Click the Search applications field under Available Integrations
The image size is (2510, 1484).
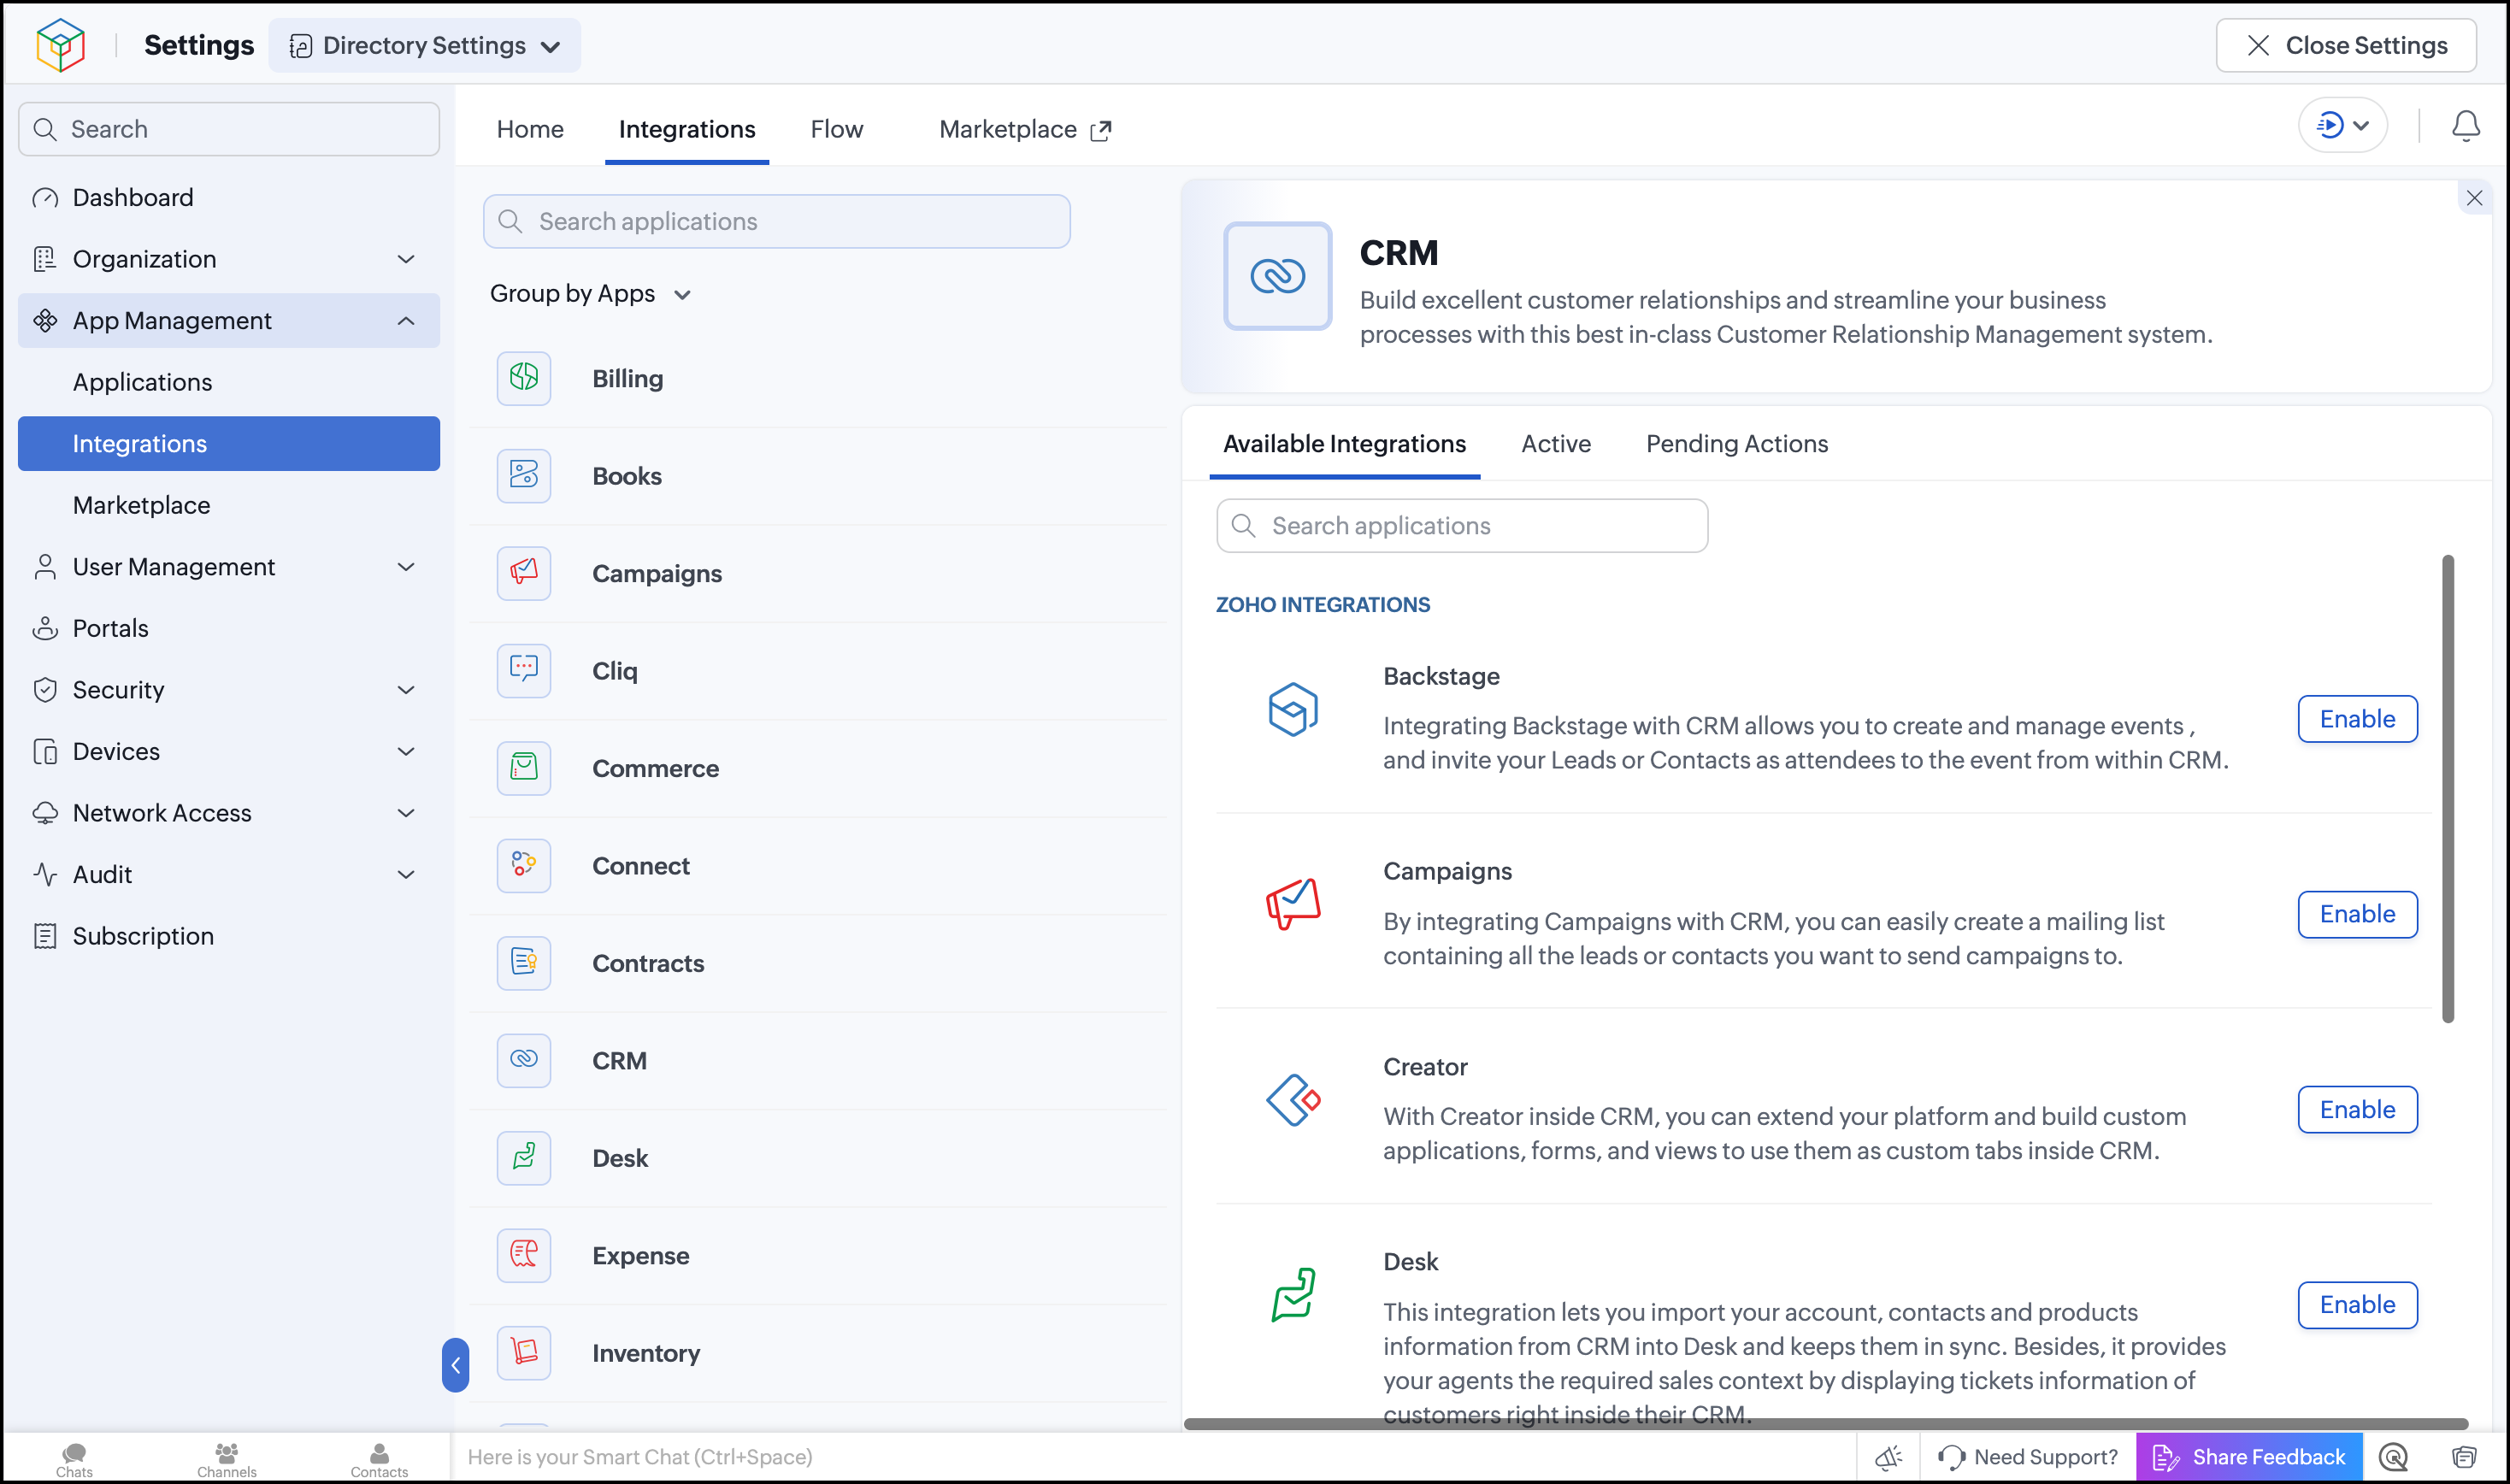(1461, 526)
